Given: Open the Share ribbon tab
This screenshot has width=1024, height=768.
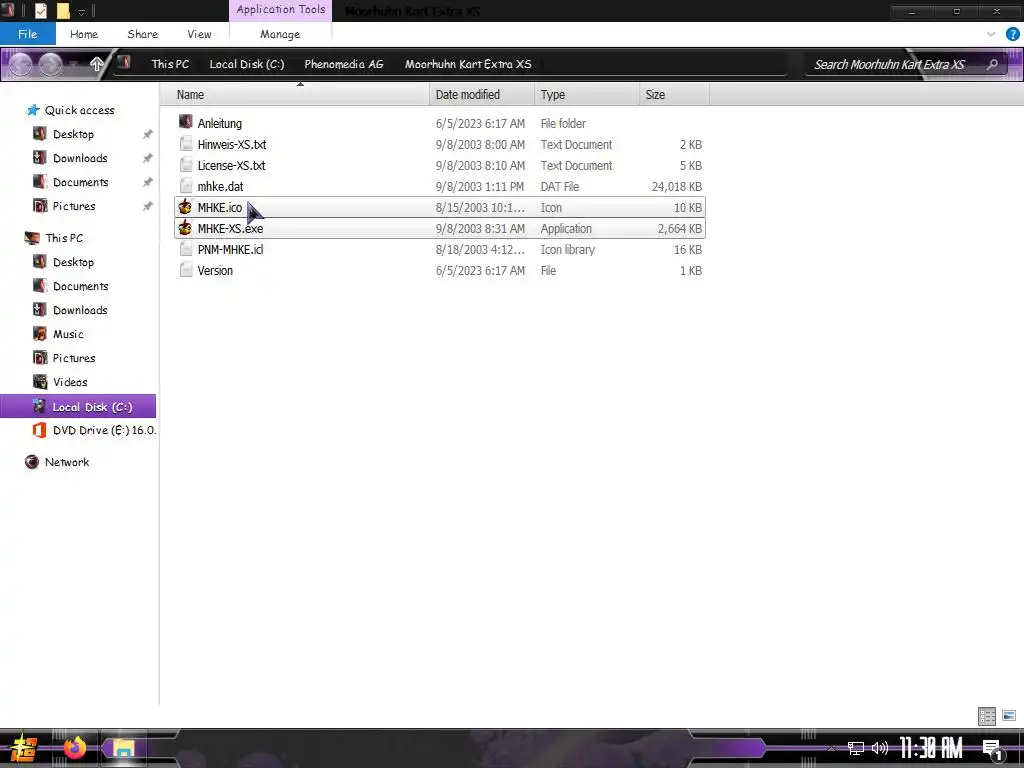Looking at the screenshot, I should tap(142, 34).
